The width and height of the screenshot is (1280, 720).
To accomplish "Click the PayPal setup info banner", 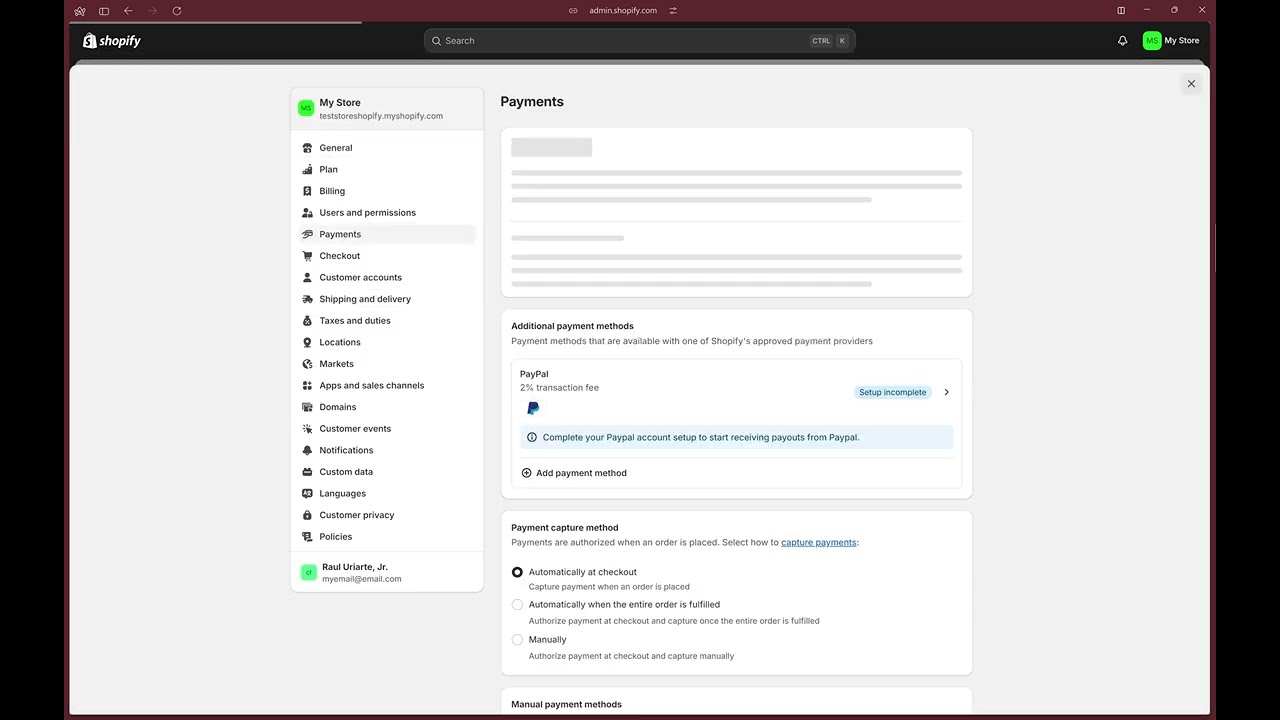I will [737, 437].
